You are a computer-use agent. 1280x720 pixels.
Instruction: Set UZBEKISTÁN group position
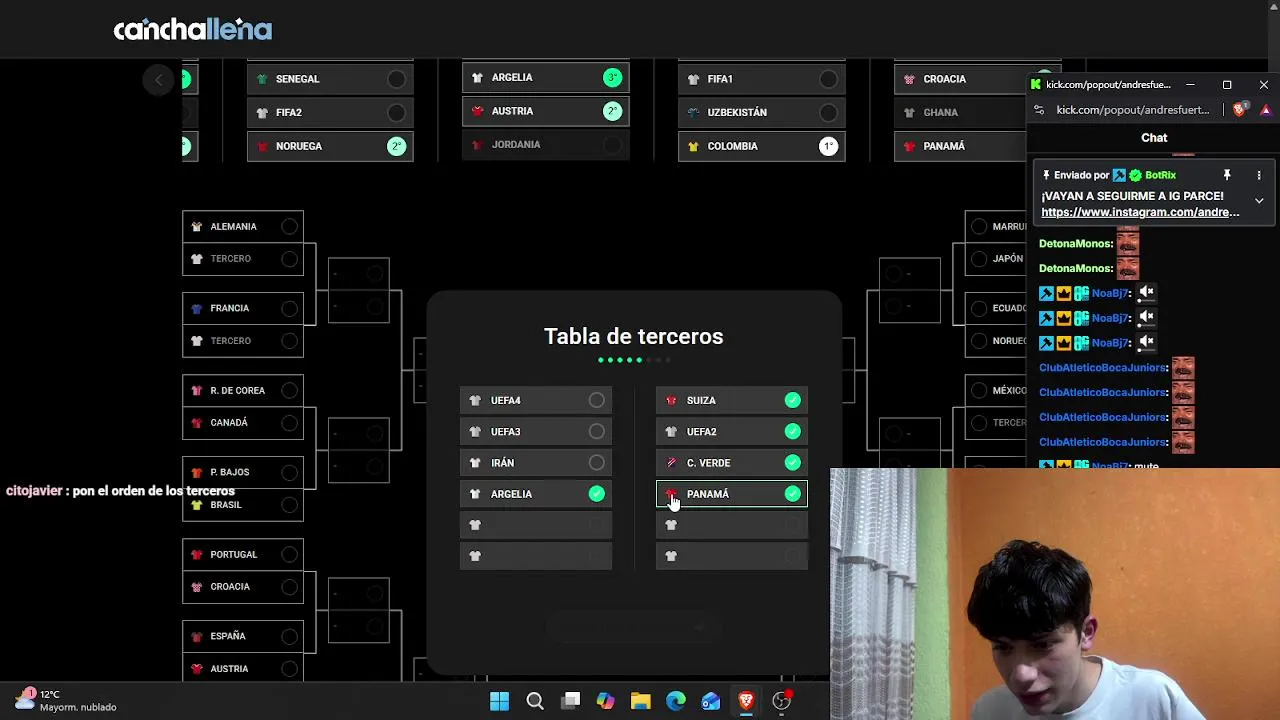(829, 112)
